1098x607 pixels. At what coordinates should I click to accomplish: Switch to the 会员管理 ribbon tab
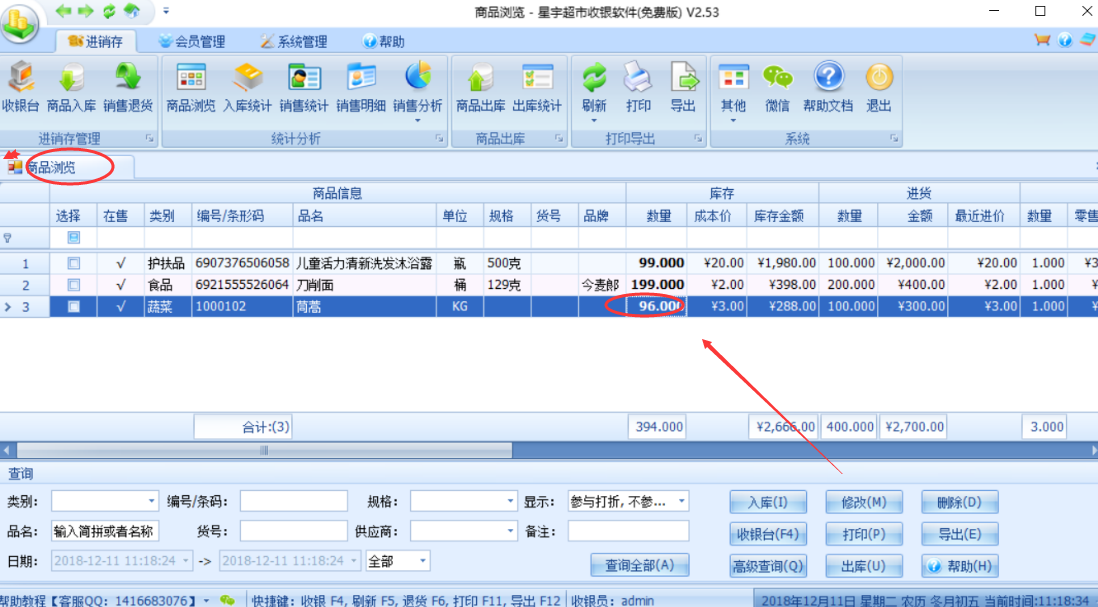tap(191, 41)
